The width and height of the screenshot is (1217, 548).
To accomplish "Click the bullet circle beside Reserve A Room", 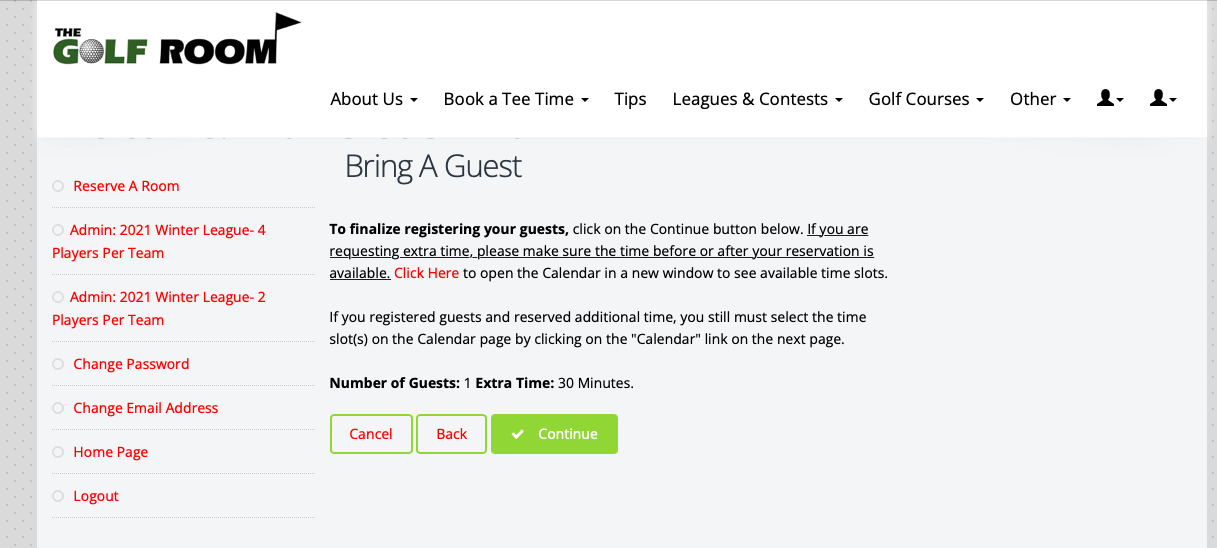I will (x=58, y=186).
